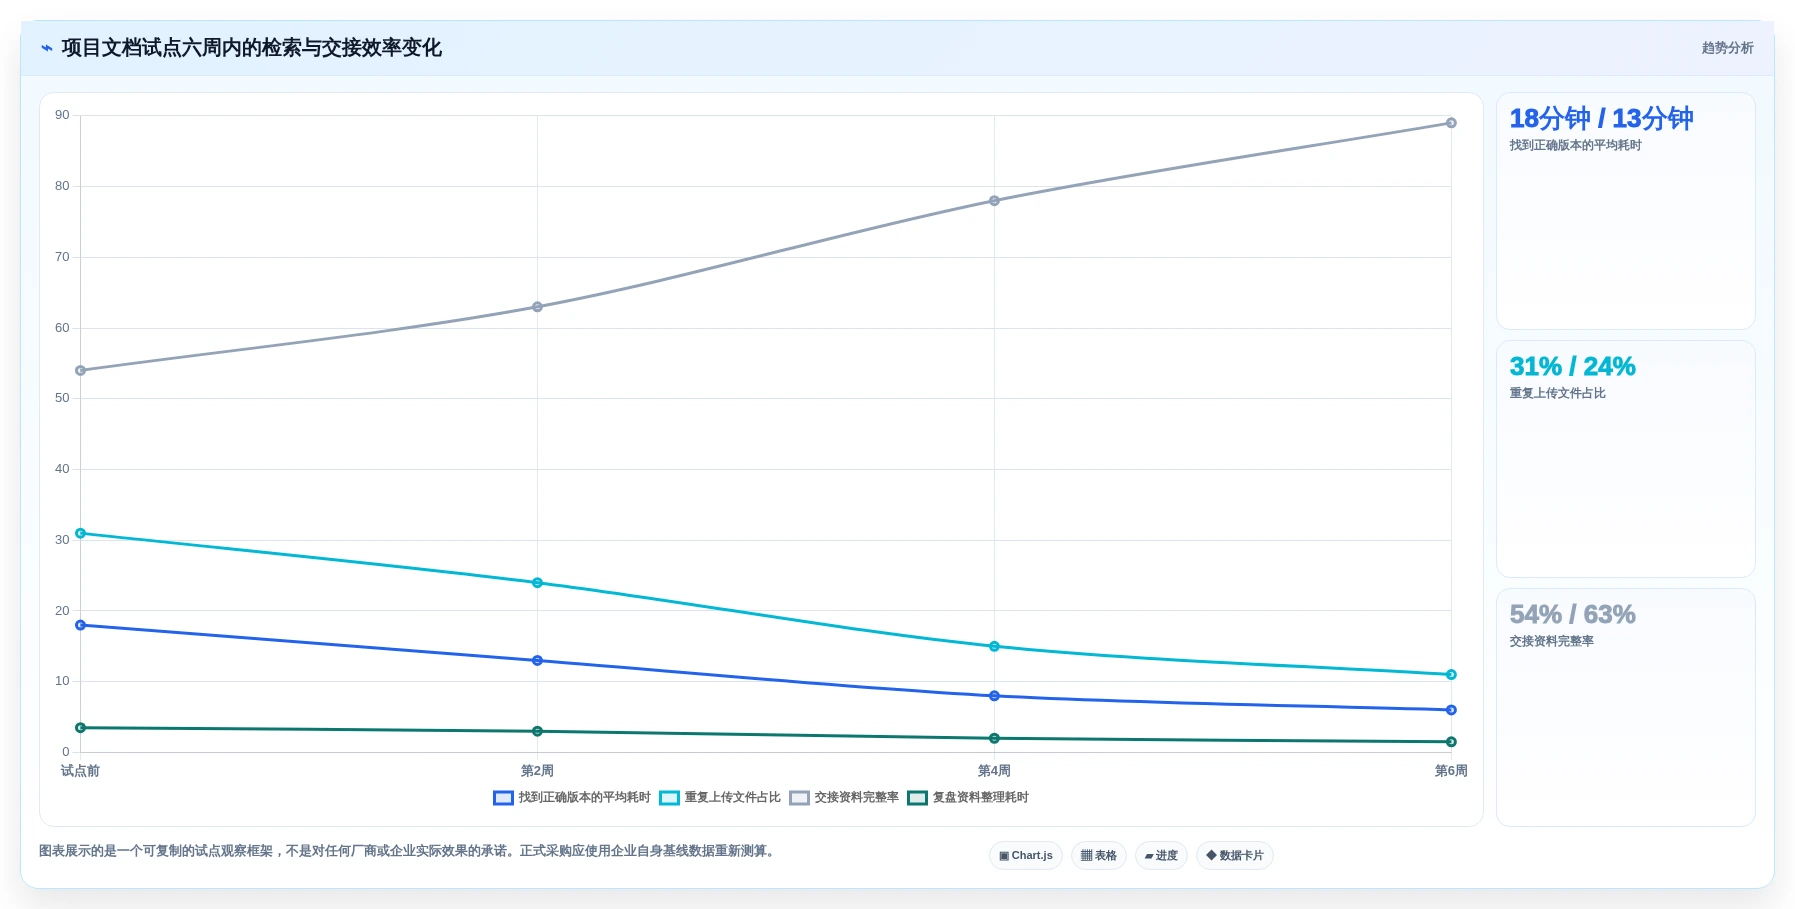The image size is (1795, 909).
Task: Select the blue data point at 试点前
Action: tap(80, 625)
